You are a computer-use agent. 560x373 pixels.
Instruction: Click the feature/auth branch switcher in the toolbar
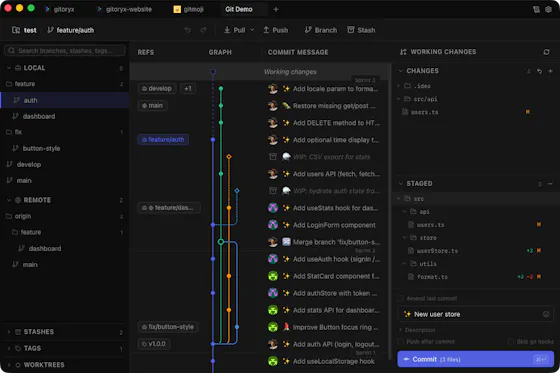click(71, 30)
